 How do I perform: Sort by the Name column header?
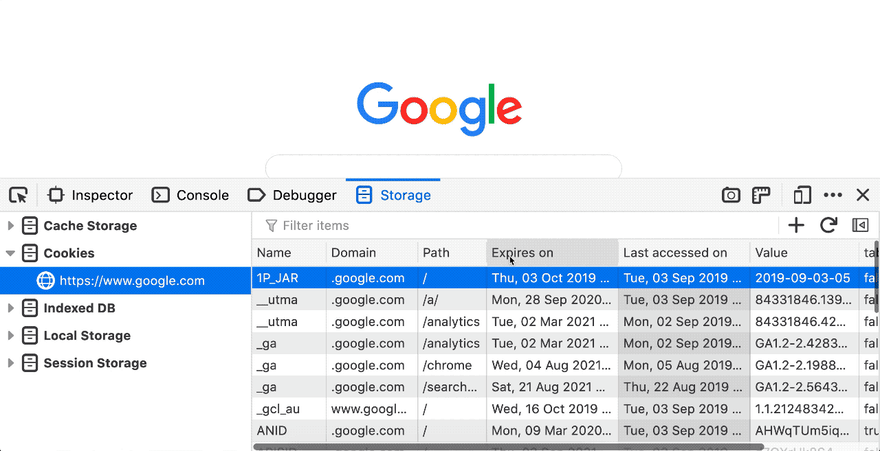[x=288, y=253]
